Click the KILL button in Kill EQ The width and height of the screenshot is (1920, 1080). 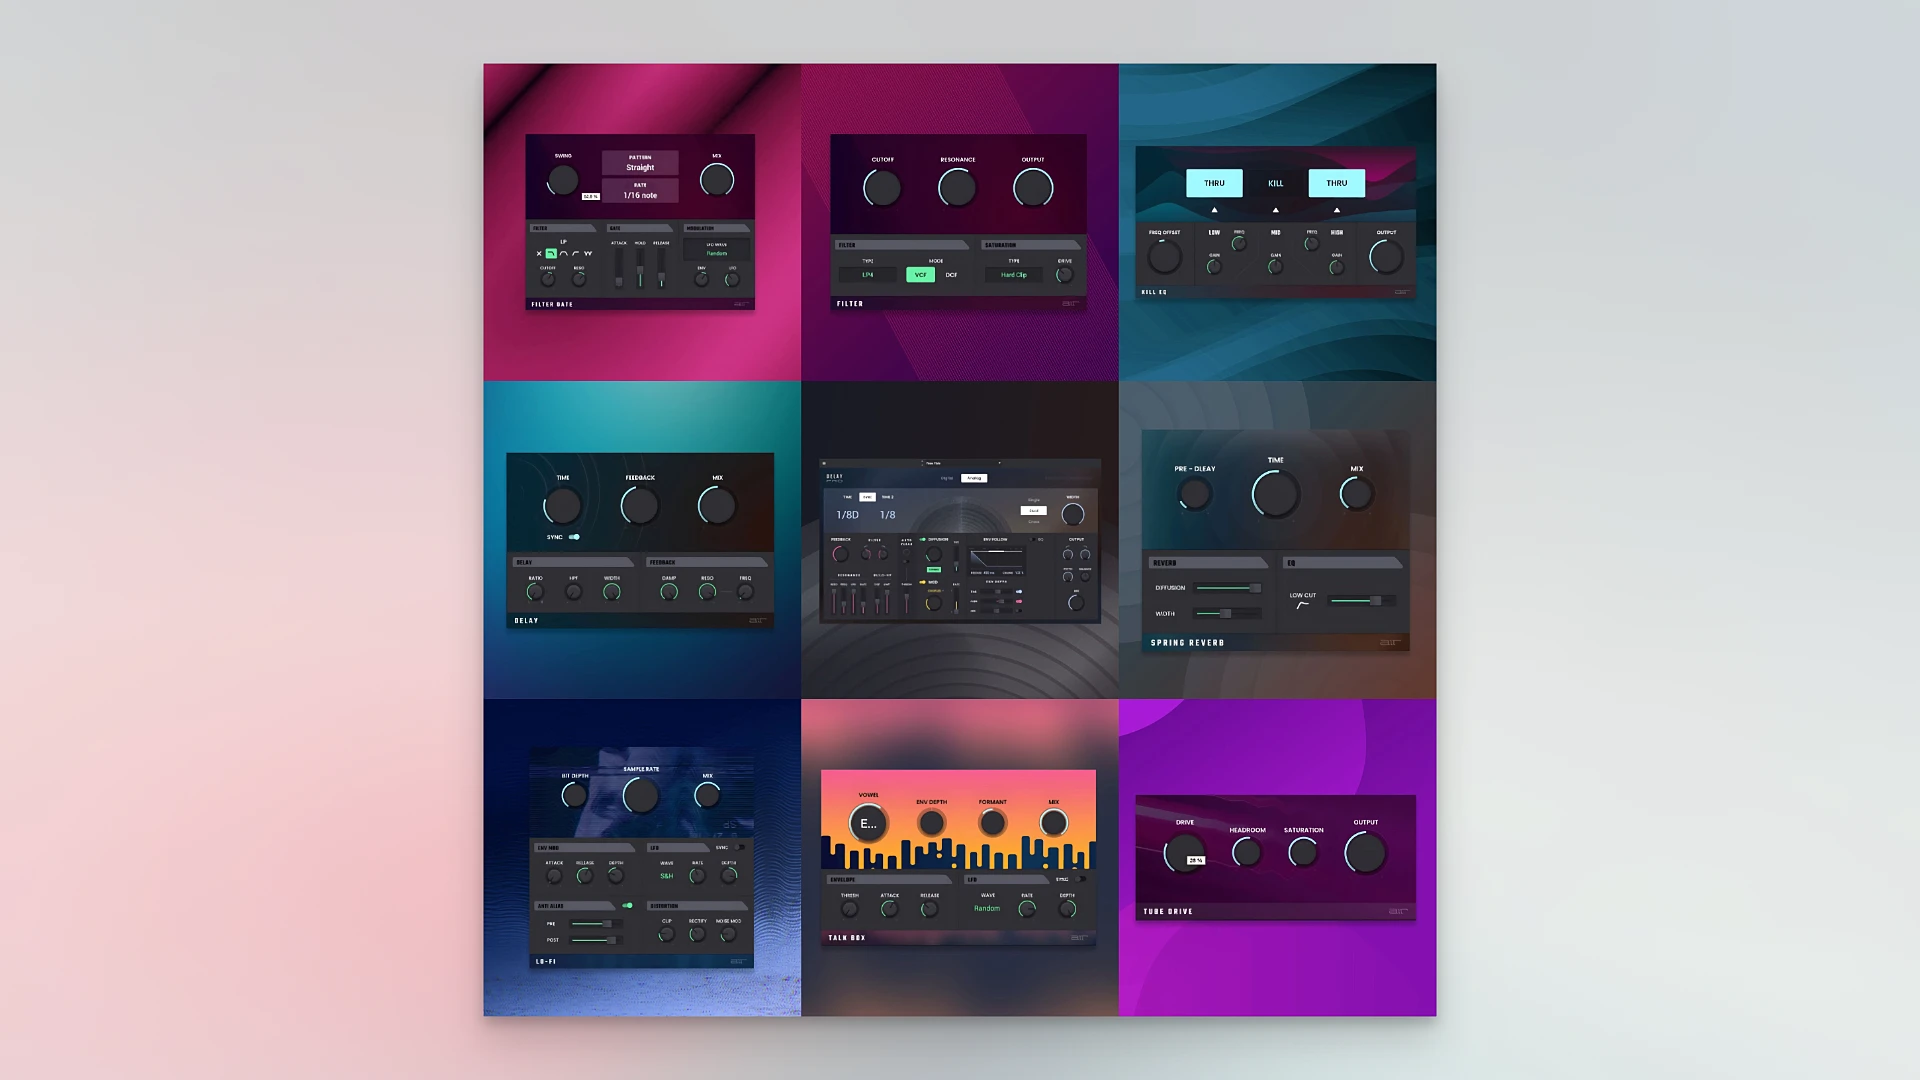(x=1275, y=183)
